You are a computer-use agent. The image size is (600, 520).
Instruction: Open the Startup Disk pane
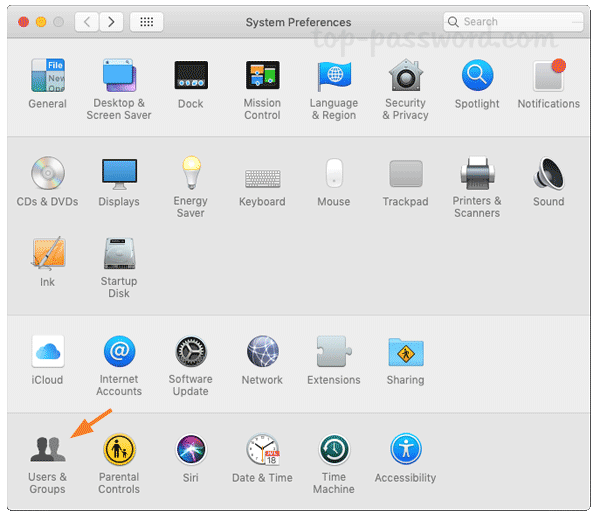click(x=119, y=255)
